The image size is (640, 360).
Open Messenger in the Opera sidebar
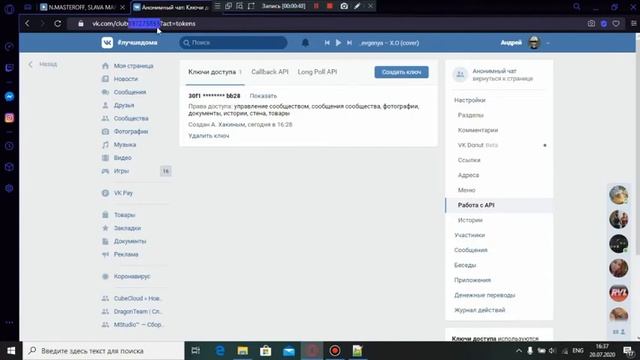pos(9,96)
